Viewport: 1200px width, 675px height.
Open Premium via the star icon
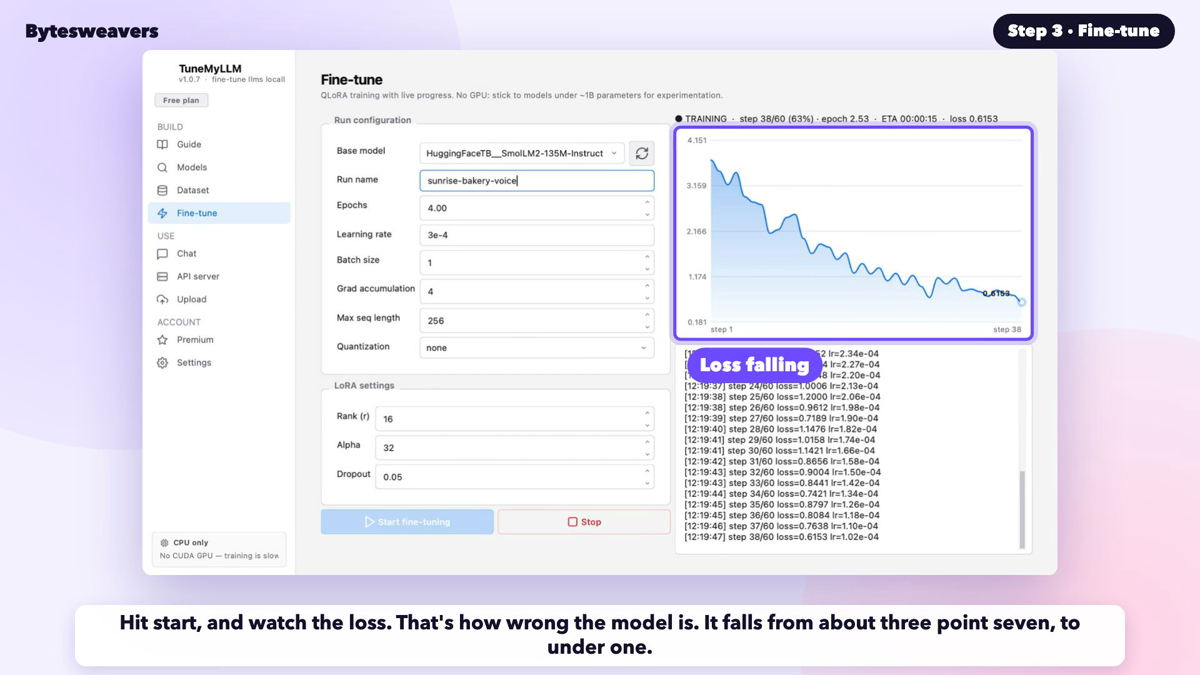point(162,340)
